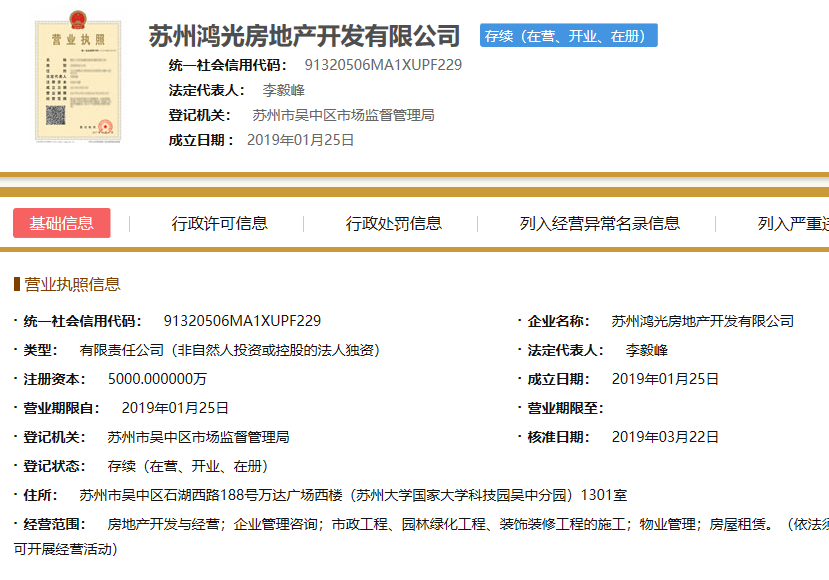The width and height of the screenshot is (829, 580).
Task: Click the business scope text 房地产开发与经营
Action: 163,524
